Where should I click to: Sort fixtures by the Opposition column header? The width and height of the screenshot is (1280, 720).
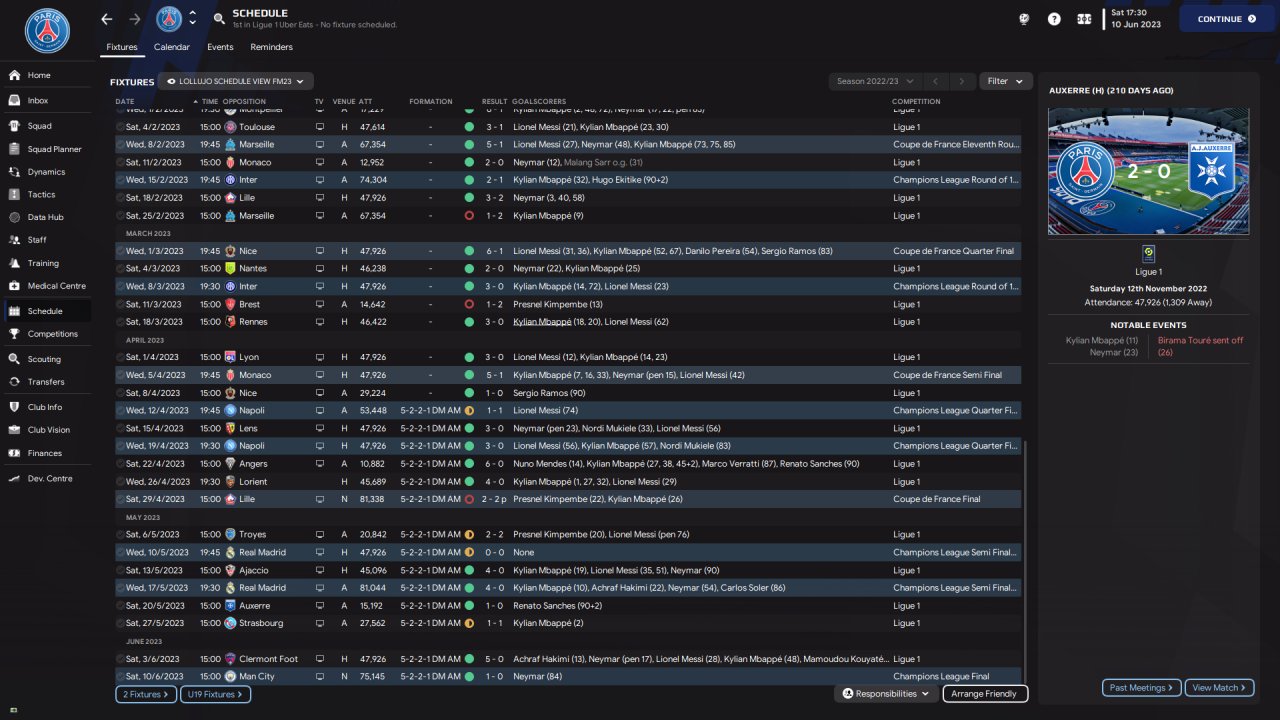[245, 101]
